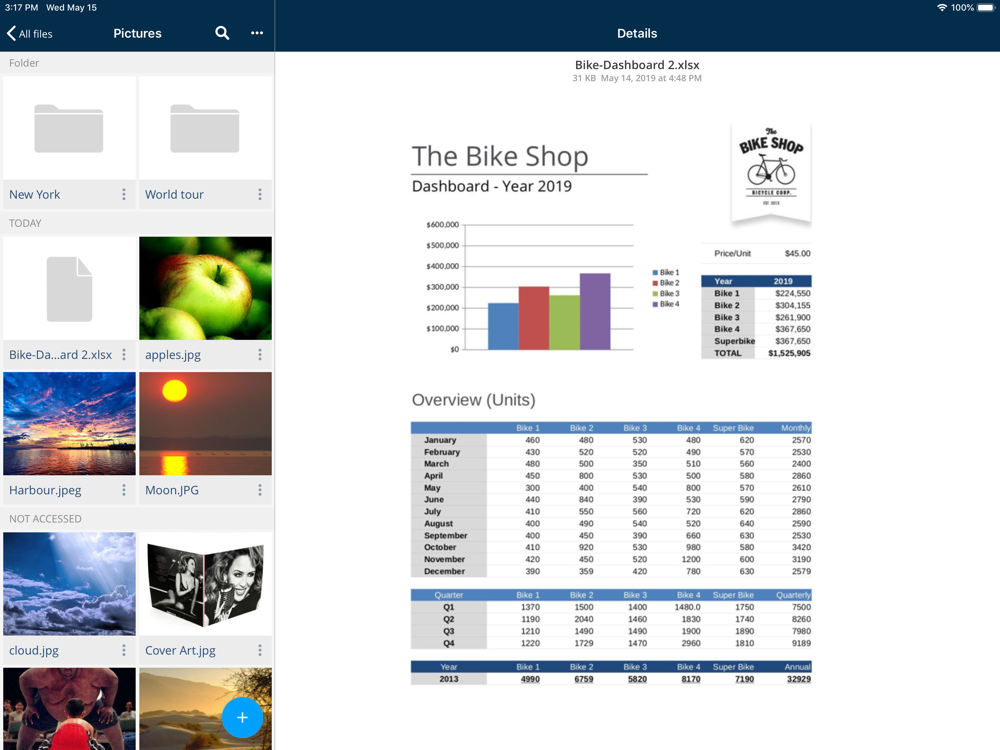Open the sumo wrestler photo thumbnail

69,709
